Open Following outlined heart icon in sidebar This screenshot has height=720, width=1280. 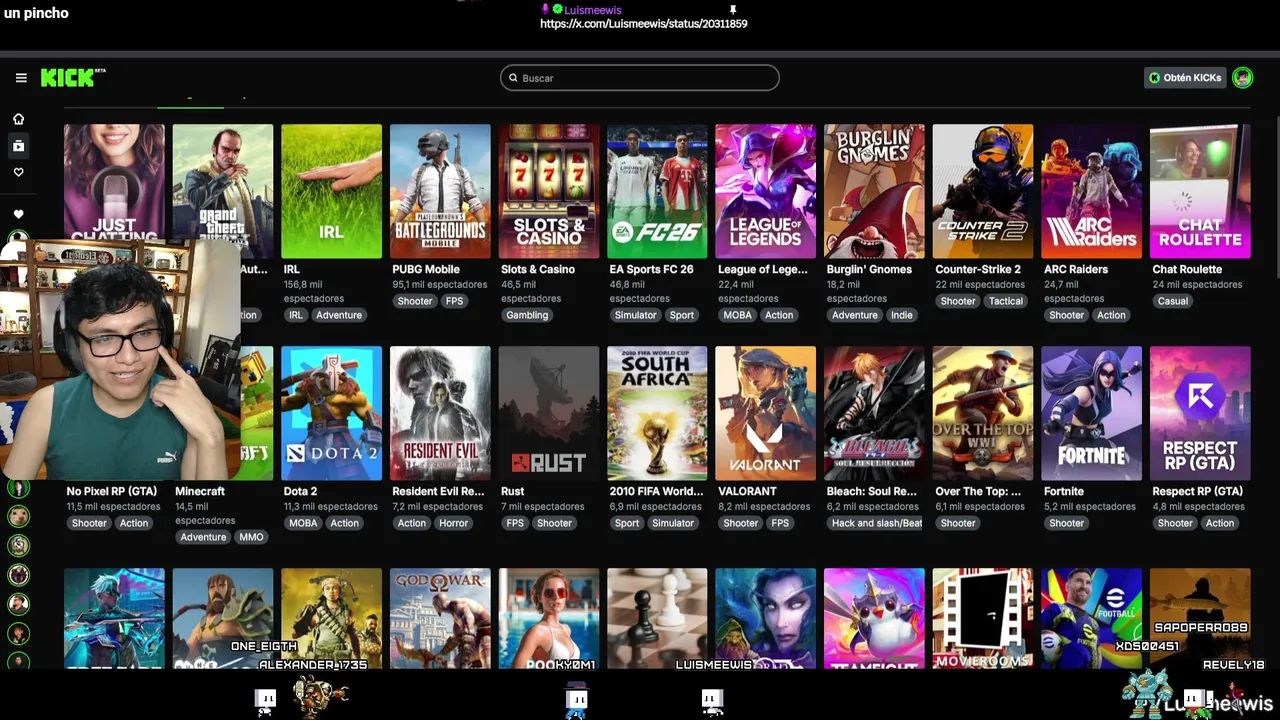[18, 172]
